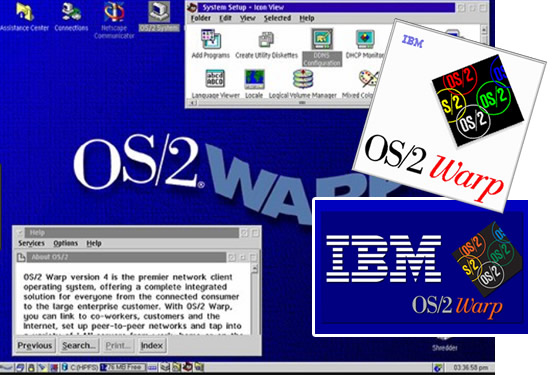Click the WarpCenter OS/2 Warp menu button
This screenshot has width=555, height=375.
pyautogui.click(x=6, y=368)
